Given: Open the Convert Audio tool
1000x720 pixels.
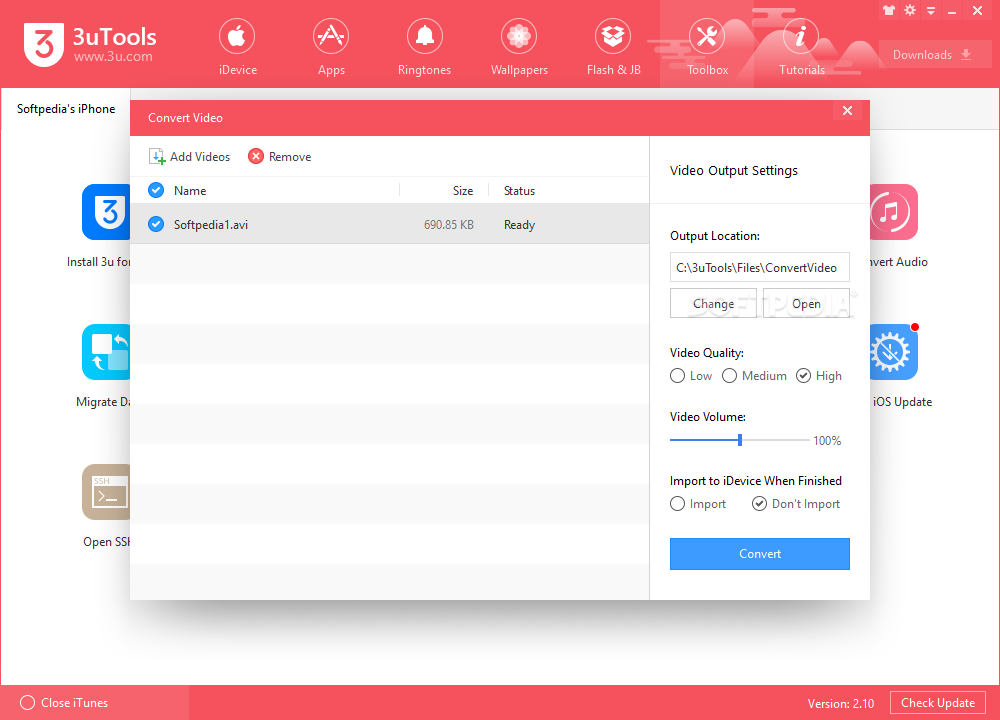Looking at the screenshot, I should click(893, 212).
